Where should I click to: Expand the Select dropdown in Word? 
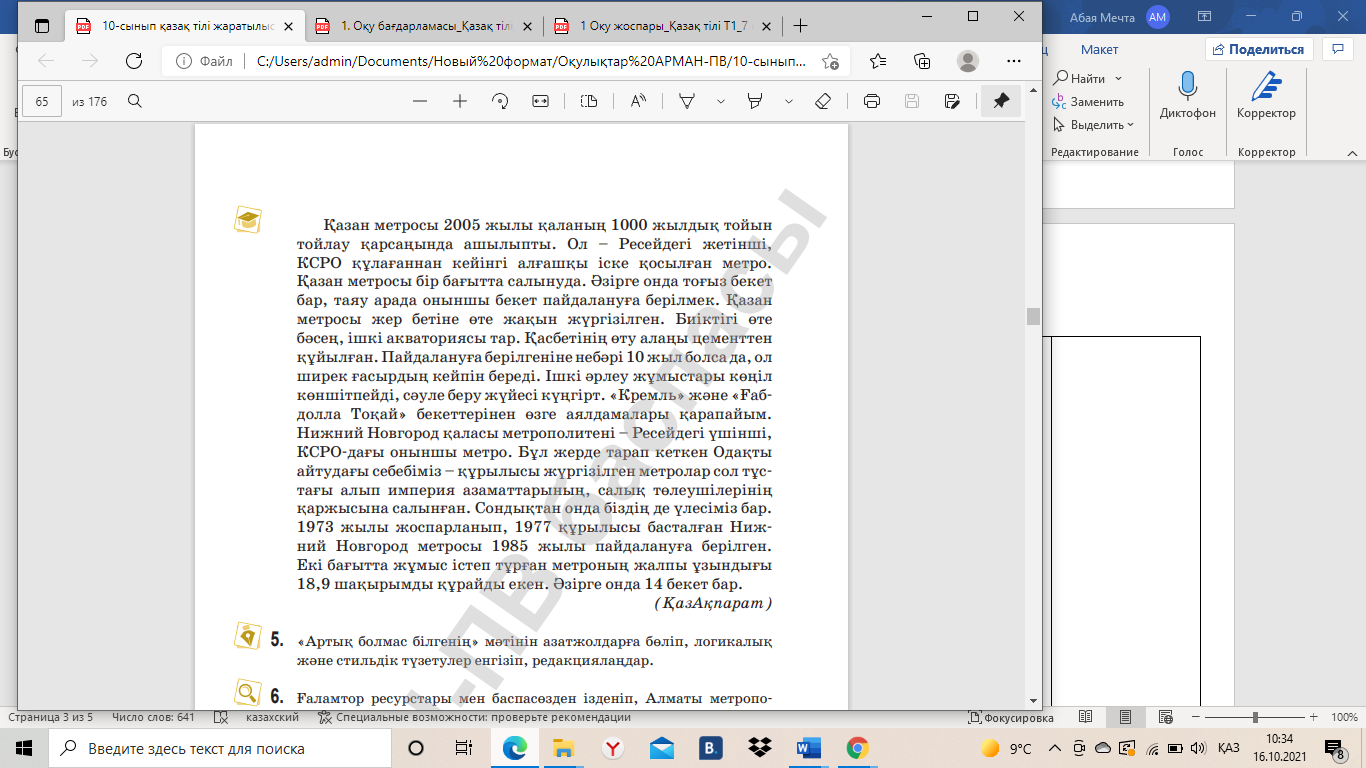[x=1131, y=125]
